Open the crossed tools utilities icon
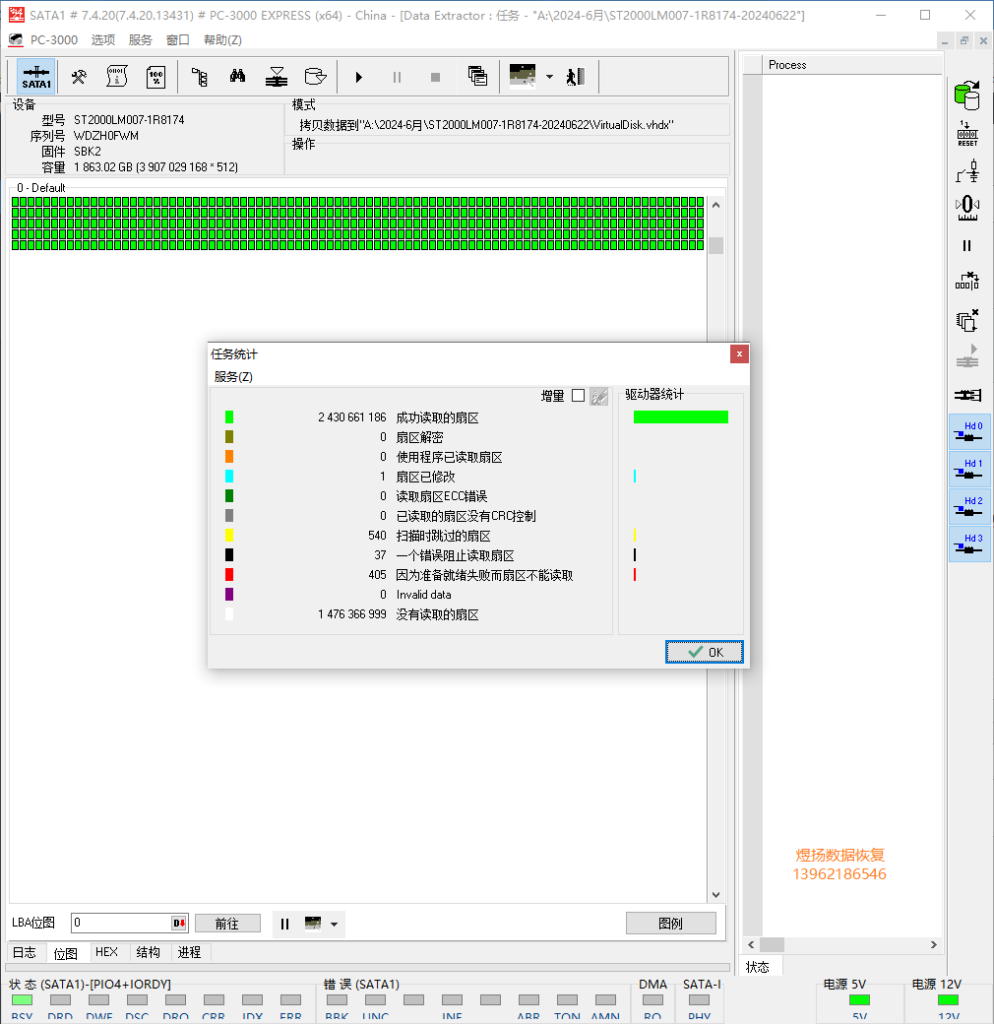 79,77
